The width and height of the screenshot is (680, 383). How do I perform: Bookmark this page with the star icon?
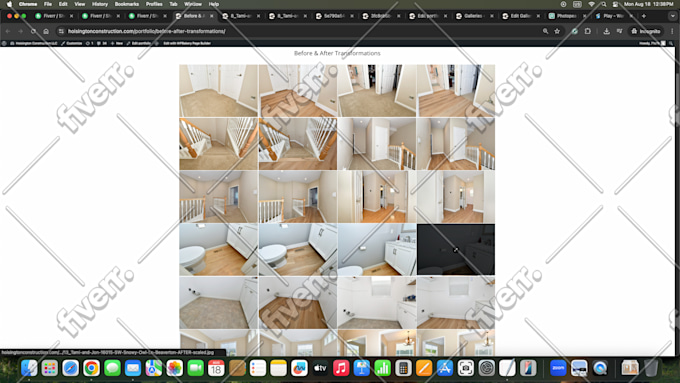[x=557, y=31]
